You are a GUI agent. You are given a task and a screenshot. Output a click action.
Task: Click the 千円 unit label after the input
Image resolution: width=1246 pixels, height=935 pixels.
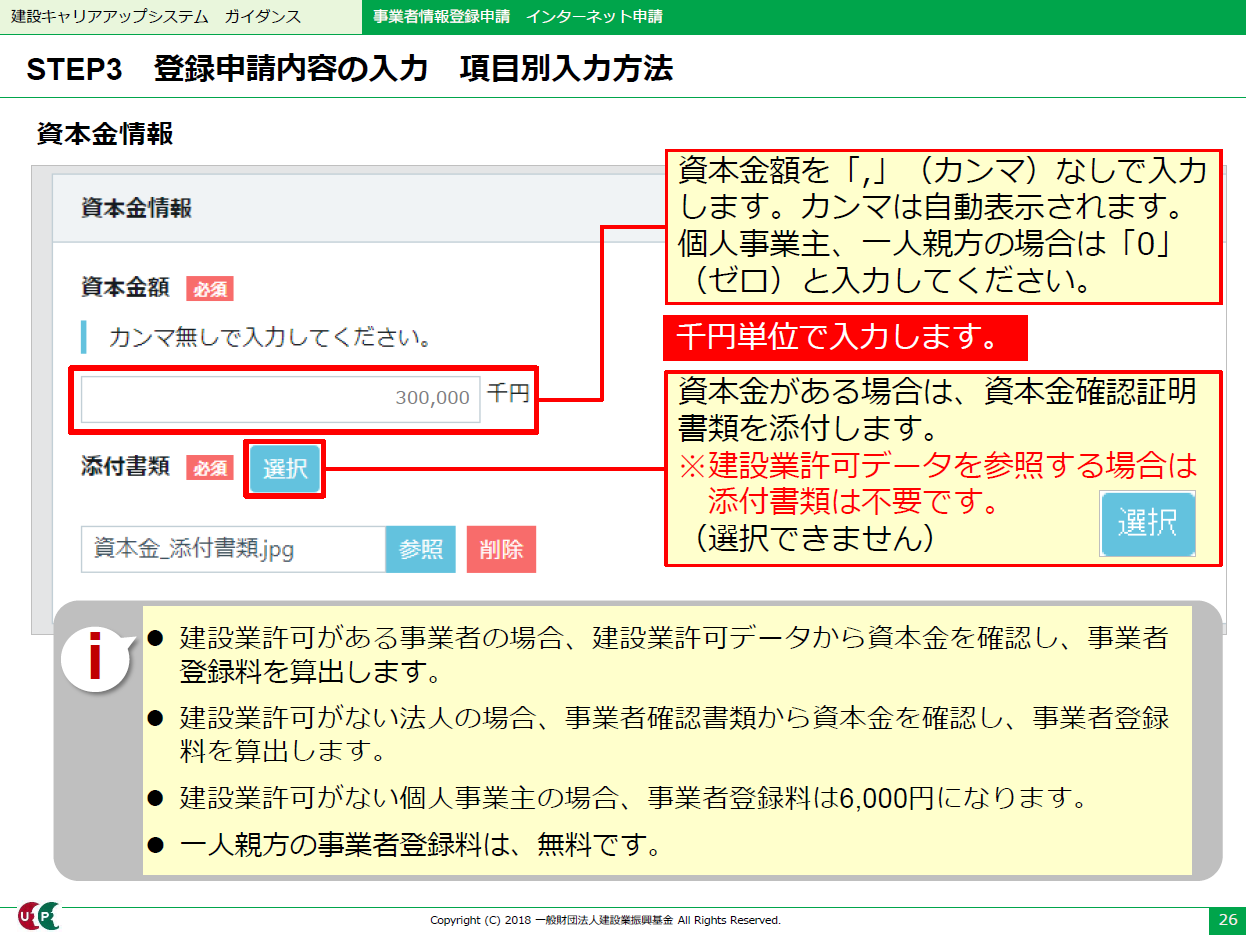coord(508,394)
